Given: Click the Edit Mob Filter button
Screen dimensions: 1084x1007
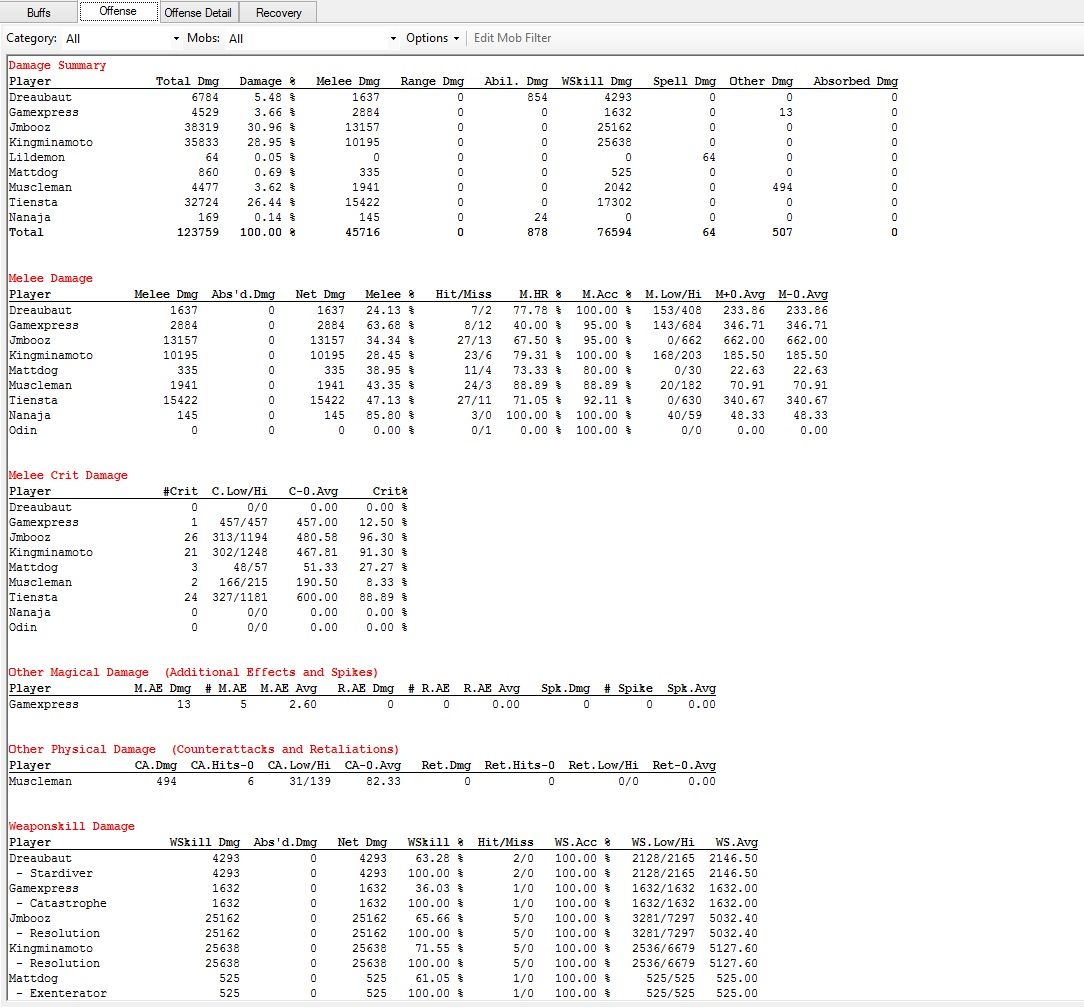Looking at the screenshot, I should [x=512, y=38].
